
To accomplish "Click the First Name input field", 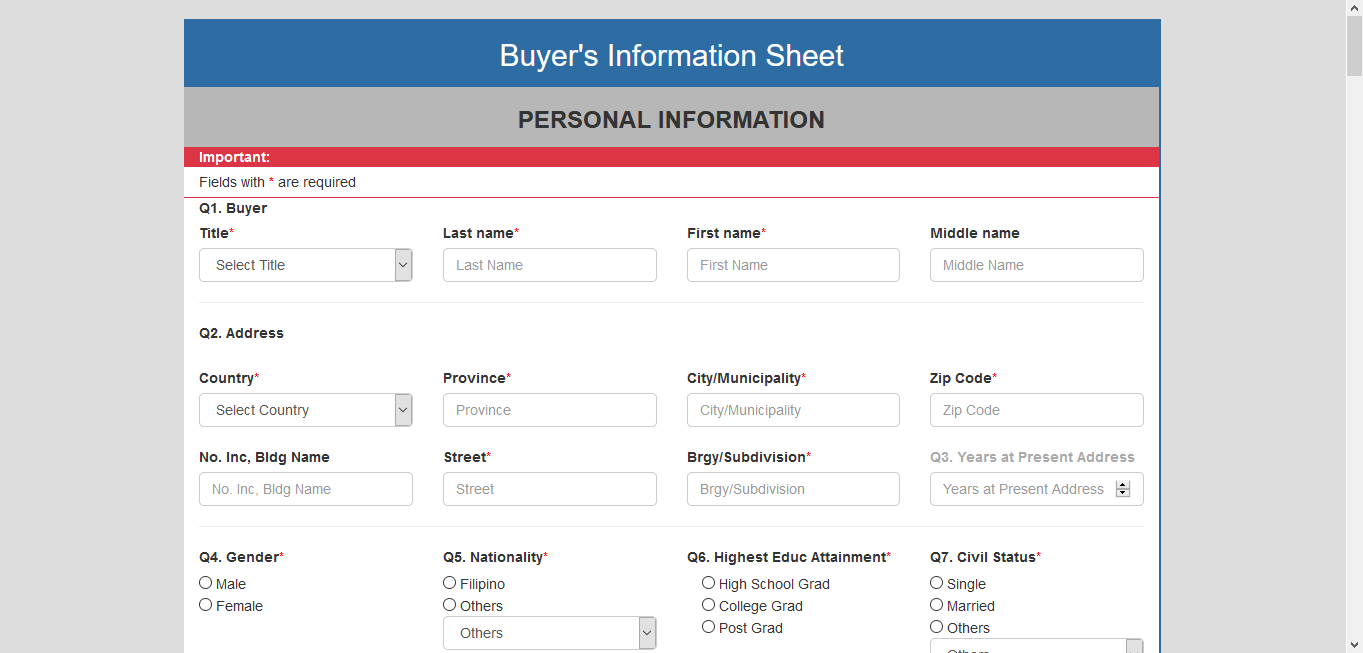I will pos(792,265).
